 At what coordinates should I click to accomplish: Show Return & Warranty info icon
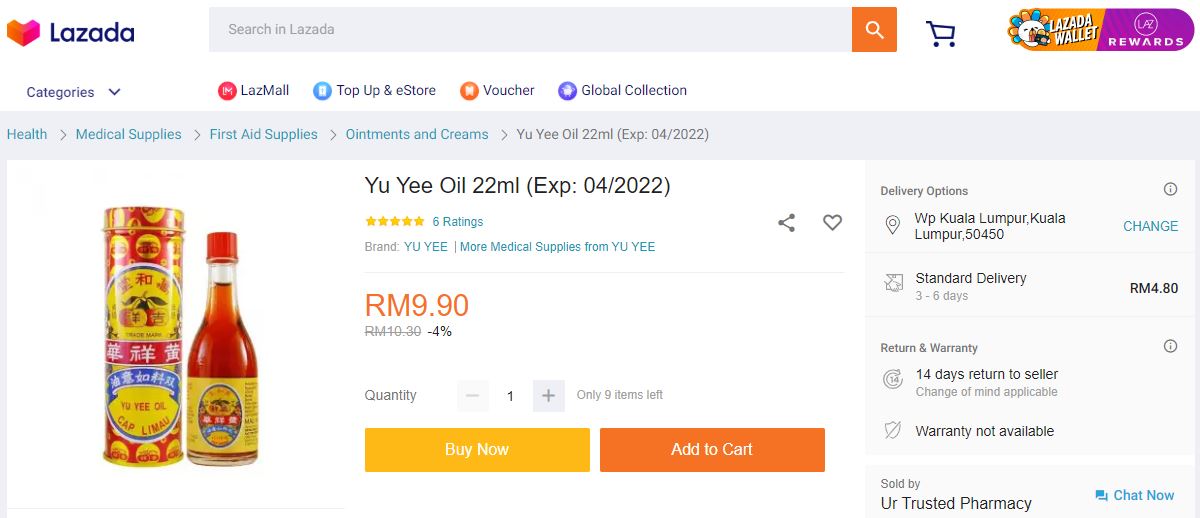click(x=1170, y=347)
